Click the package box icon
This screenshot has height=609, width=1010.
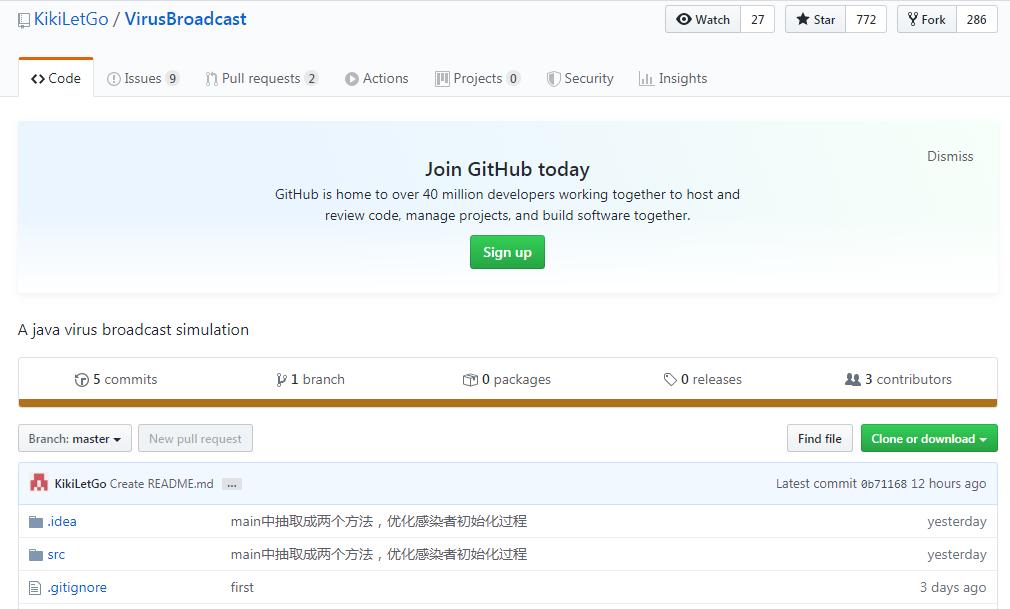click(x=470, y=380)
